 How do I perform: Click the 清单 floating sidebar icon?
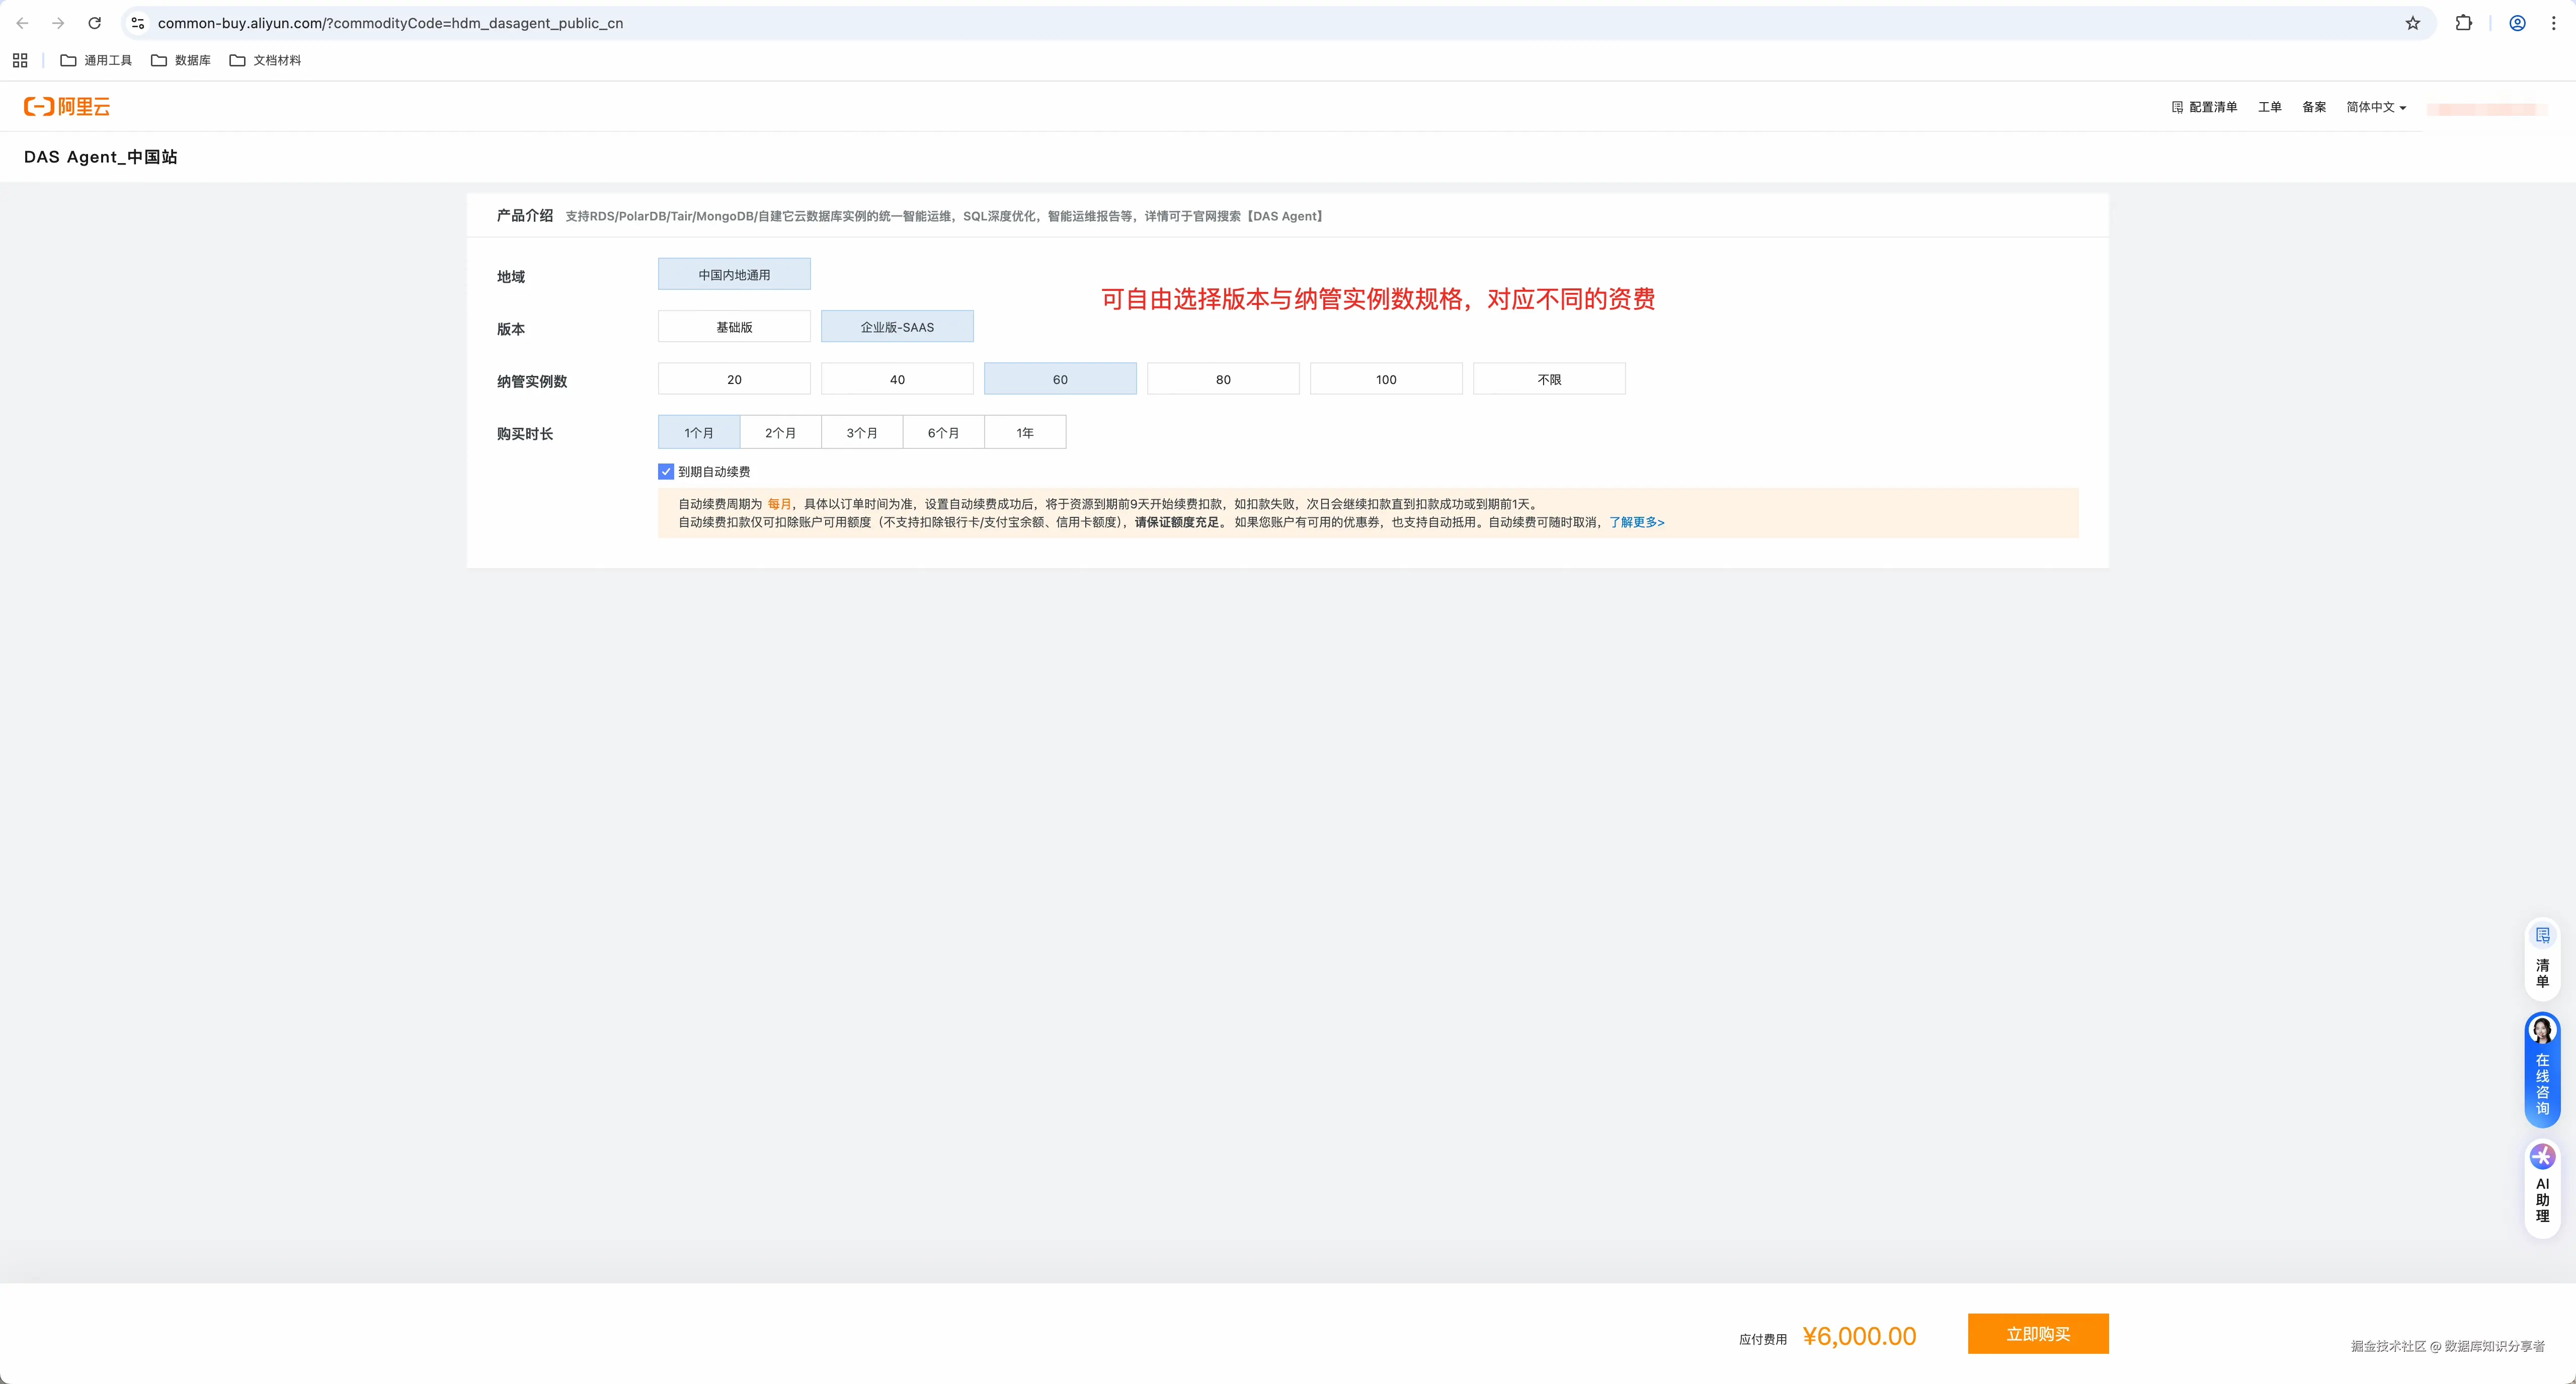coord(2542,936)
